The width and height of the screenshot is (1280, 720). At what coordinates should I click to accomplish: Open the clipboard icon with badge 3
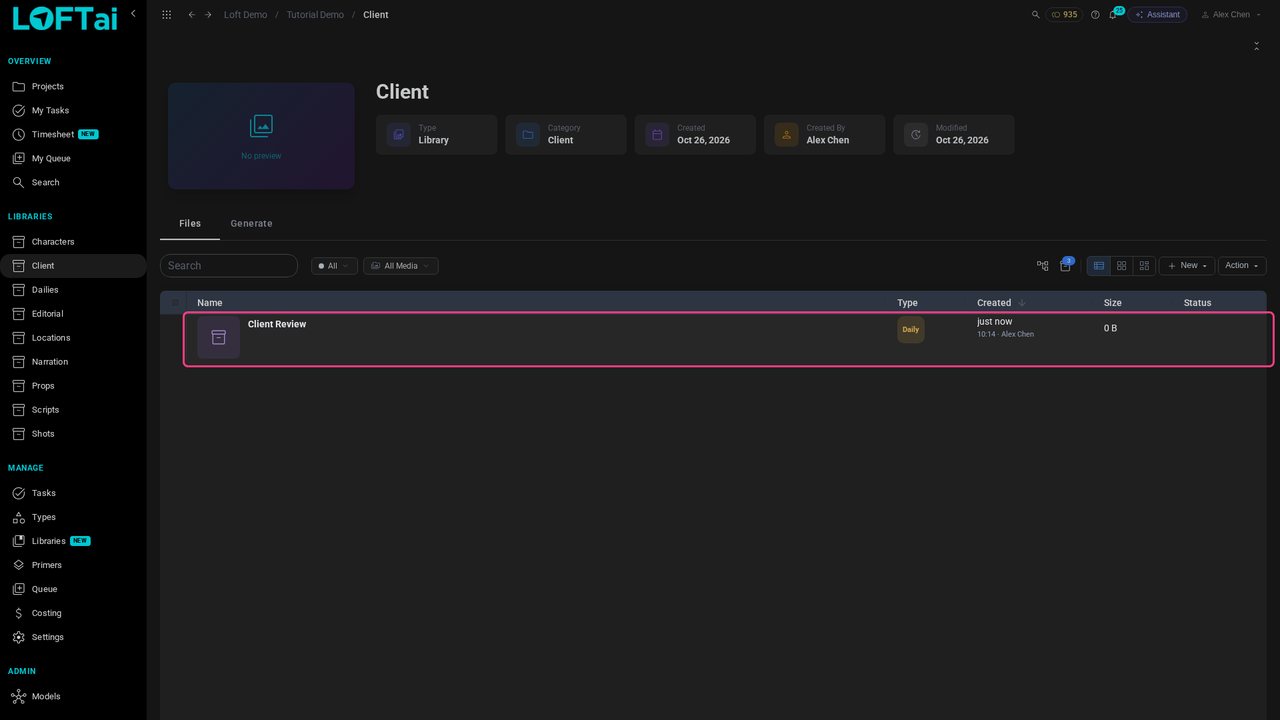click(x=1065, y=266)
